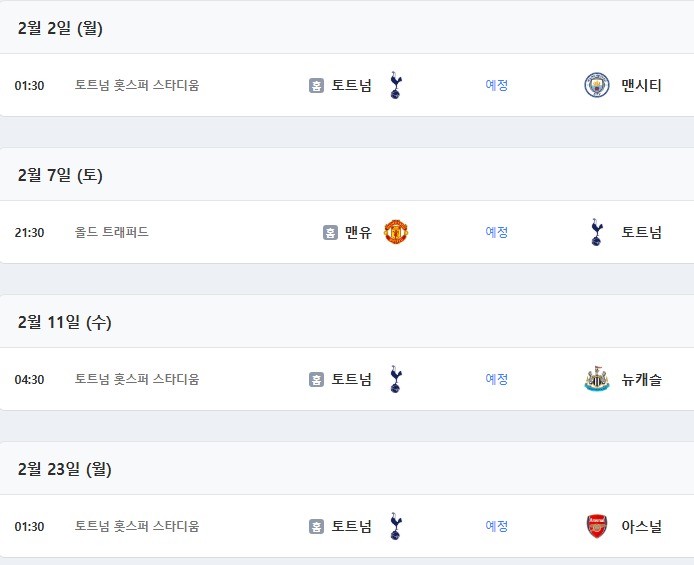
Task: Click Tottenham crest in the Newcastle match
Action: (395, 379)
